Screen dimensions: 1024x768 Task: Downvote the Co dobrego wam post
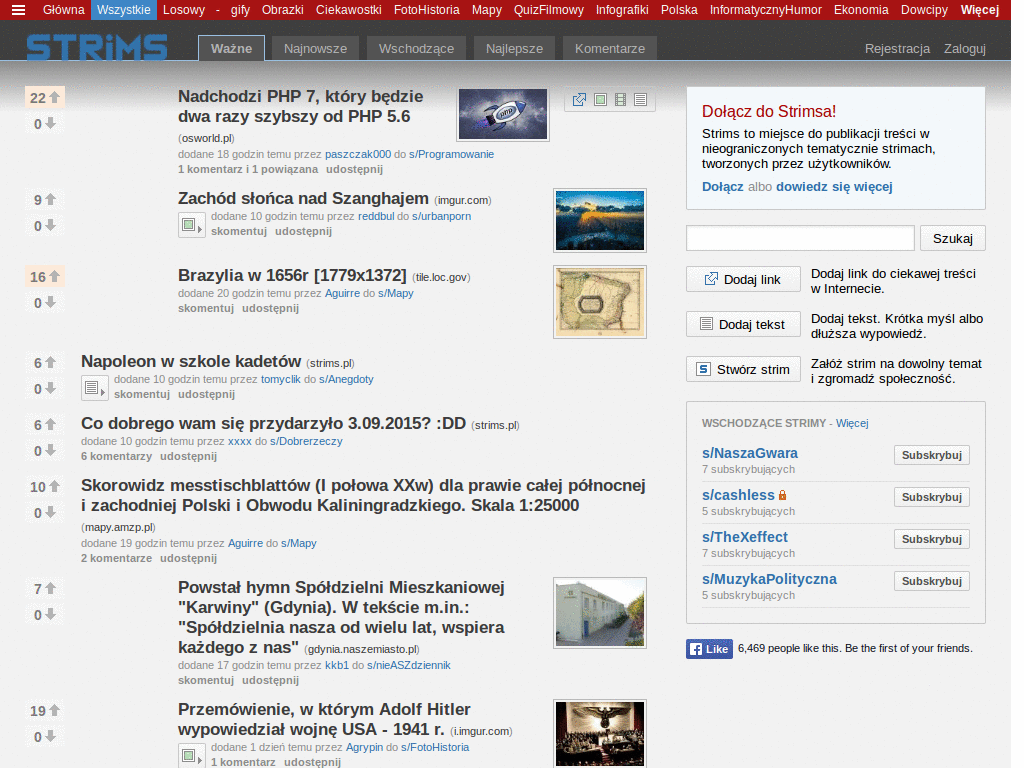pyautogui.click(x=50, y=451)
